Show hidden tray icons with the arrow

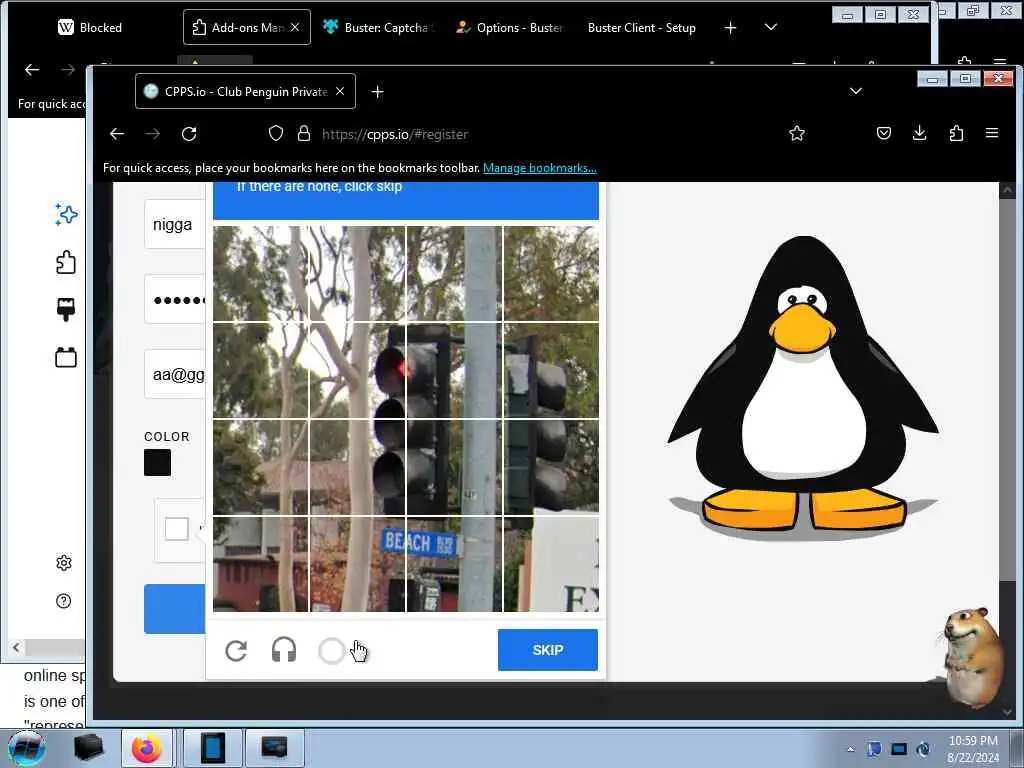(850, 749)
